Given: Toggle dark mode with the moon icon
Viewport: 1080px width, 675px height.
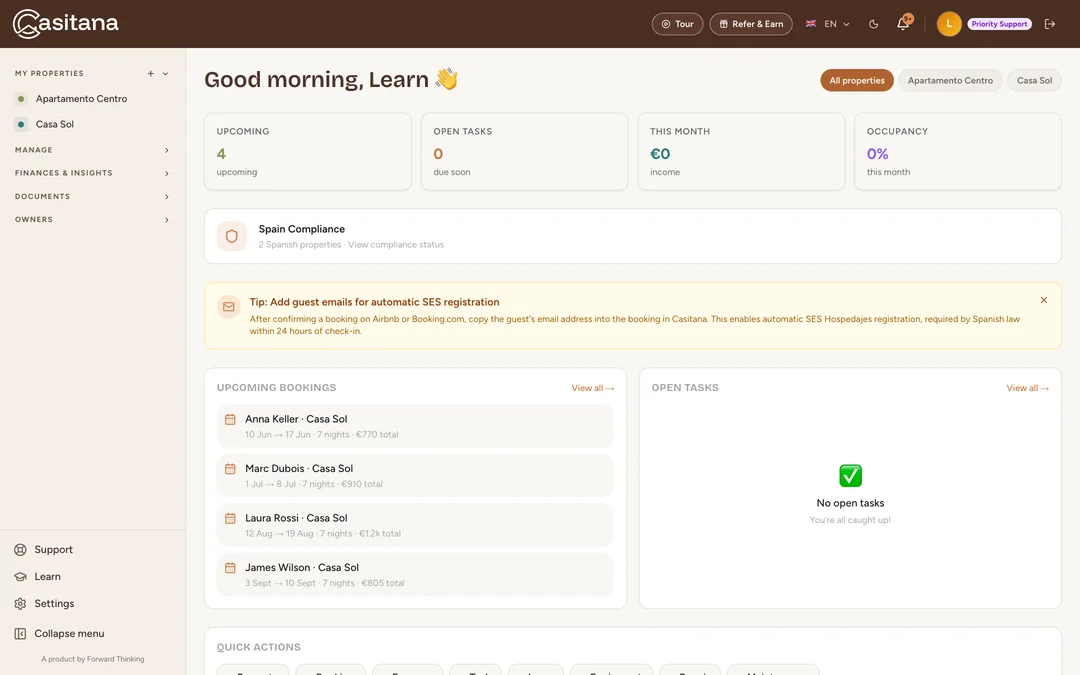Looking at the screenshot, I should pyautogui.click(x=873, y=24).
